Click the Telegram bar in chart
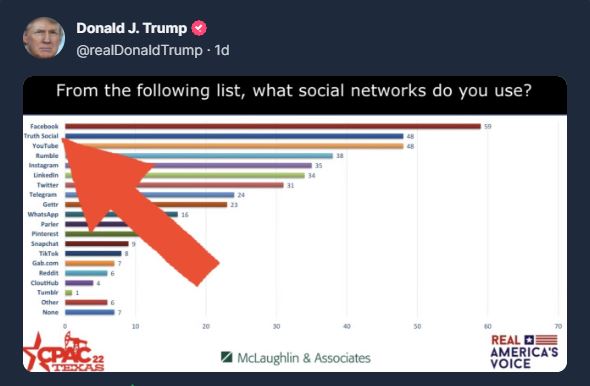This screenshot has width=590, height=386. click(150, 195)
